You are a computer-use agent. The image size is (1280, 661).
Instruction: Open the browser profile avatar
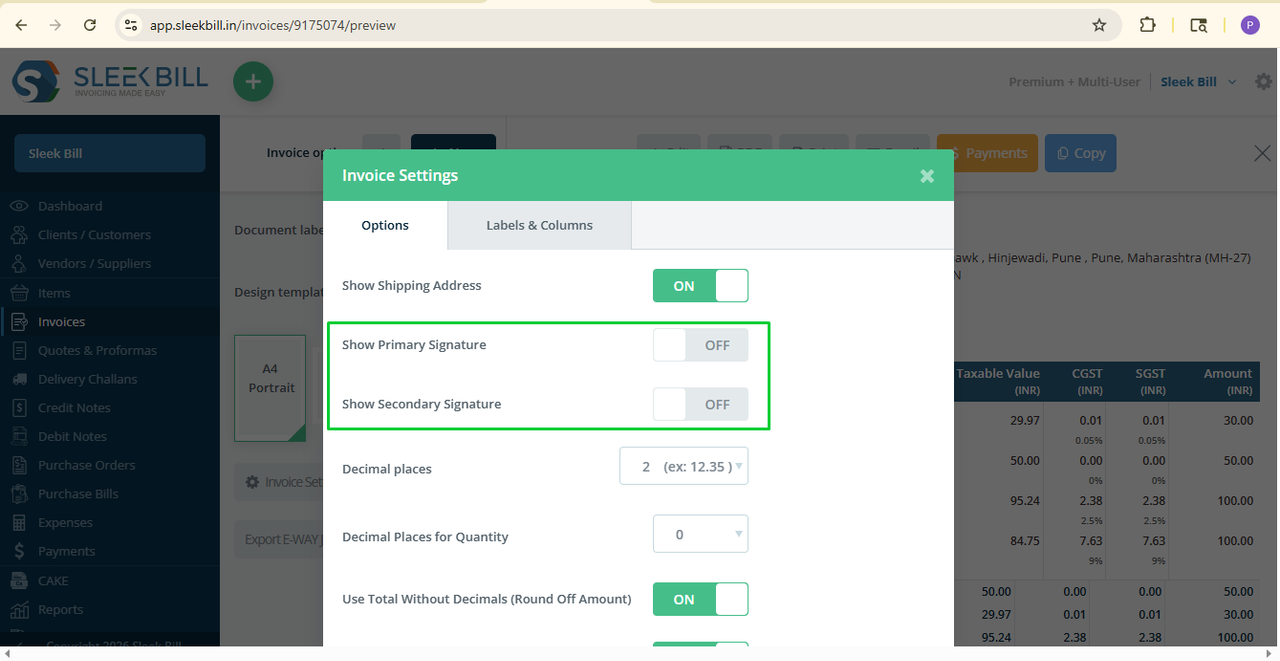pos(1250,25)
